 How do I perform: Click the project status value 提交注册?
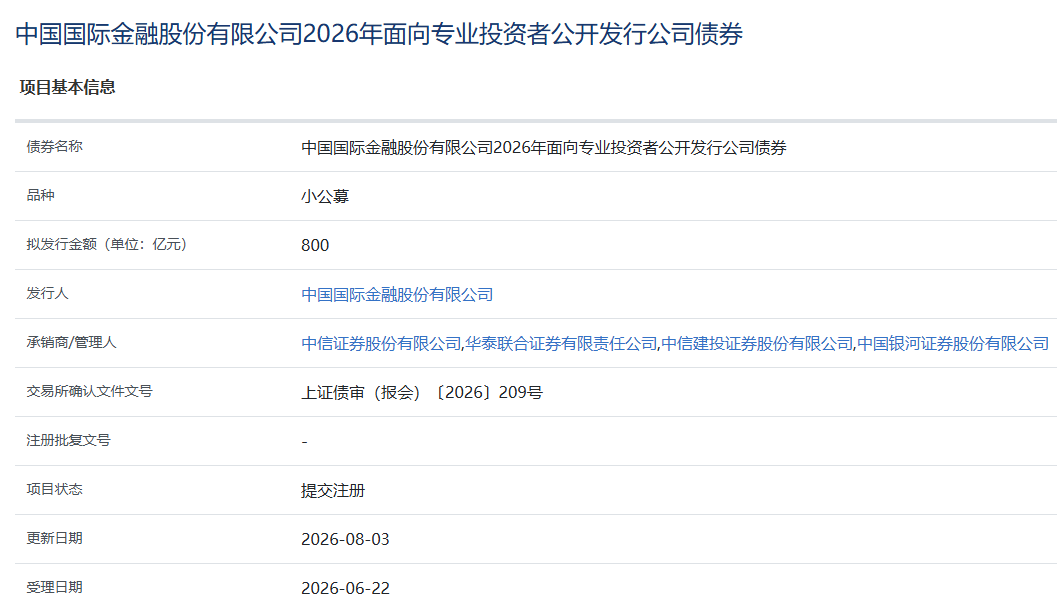point(333,491)
